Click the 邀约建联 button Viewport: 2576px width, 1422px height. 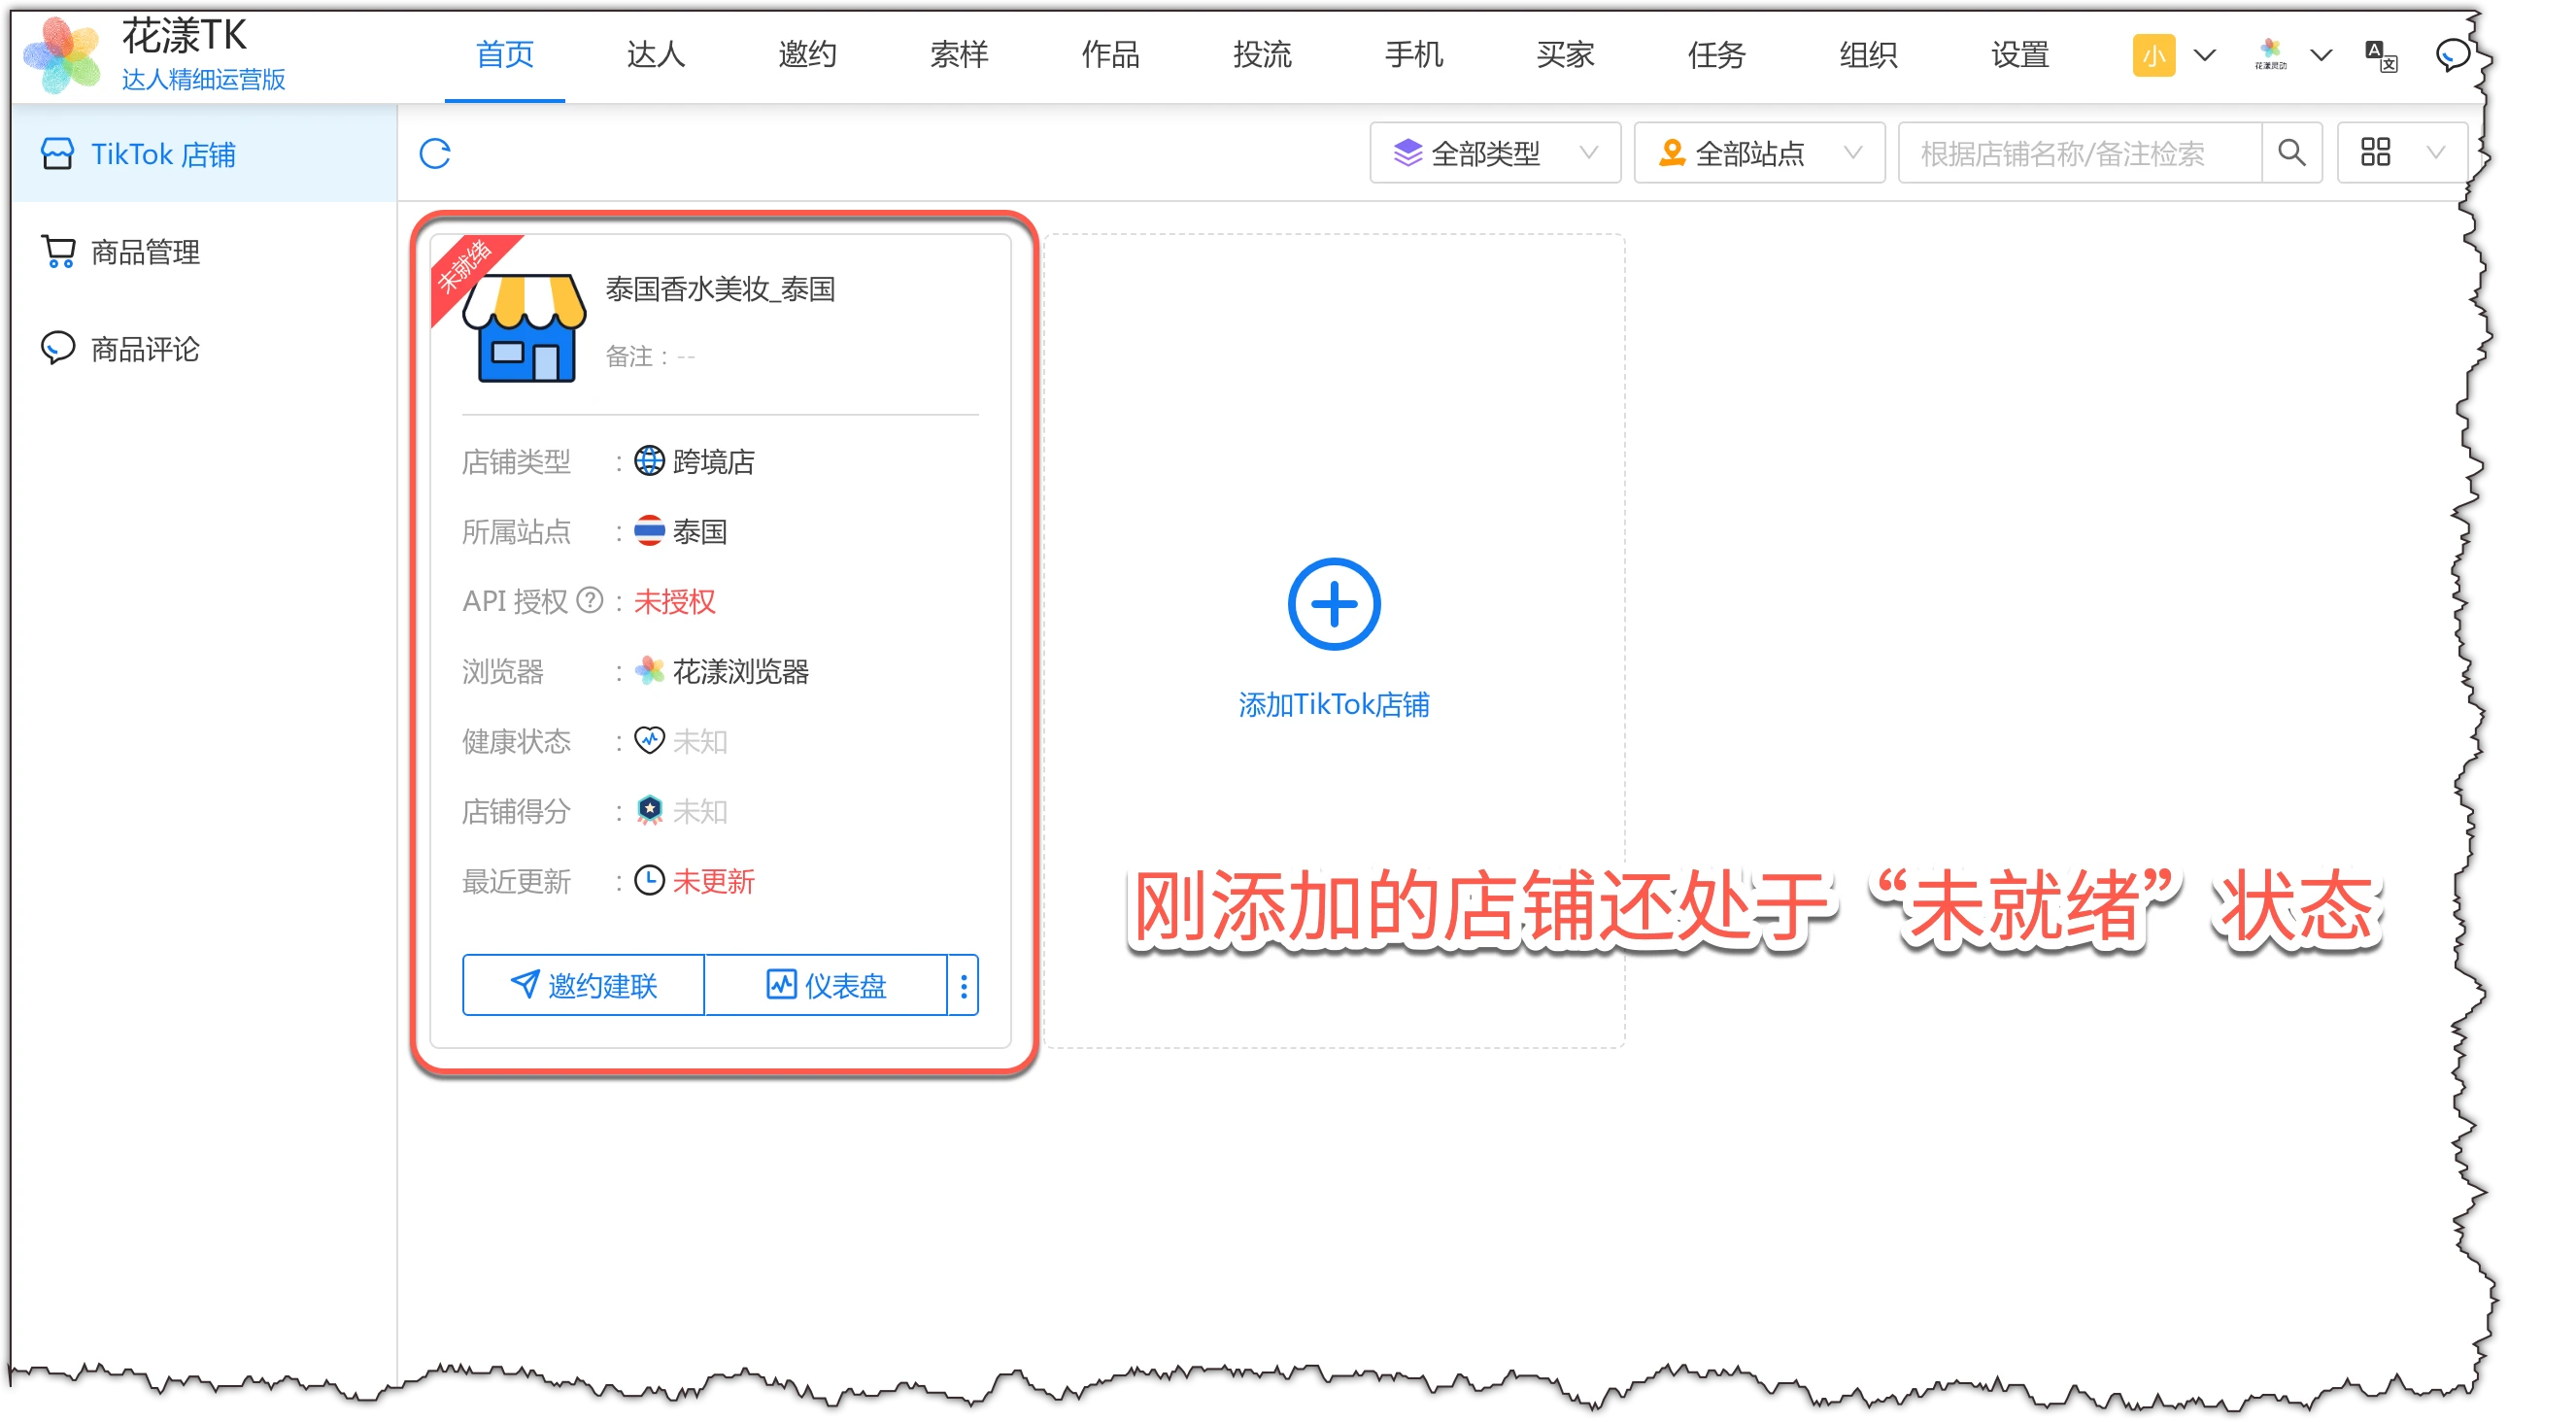click(x=583, y=986)
